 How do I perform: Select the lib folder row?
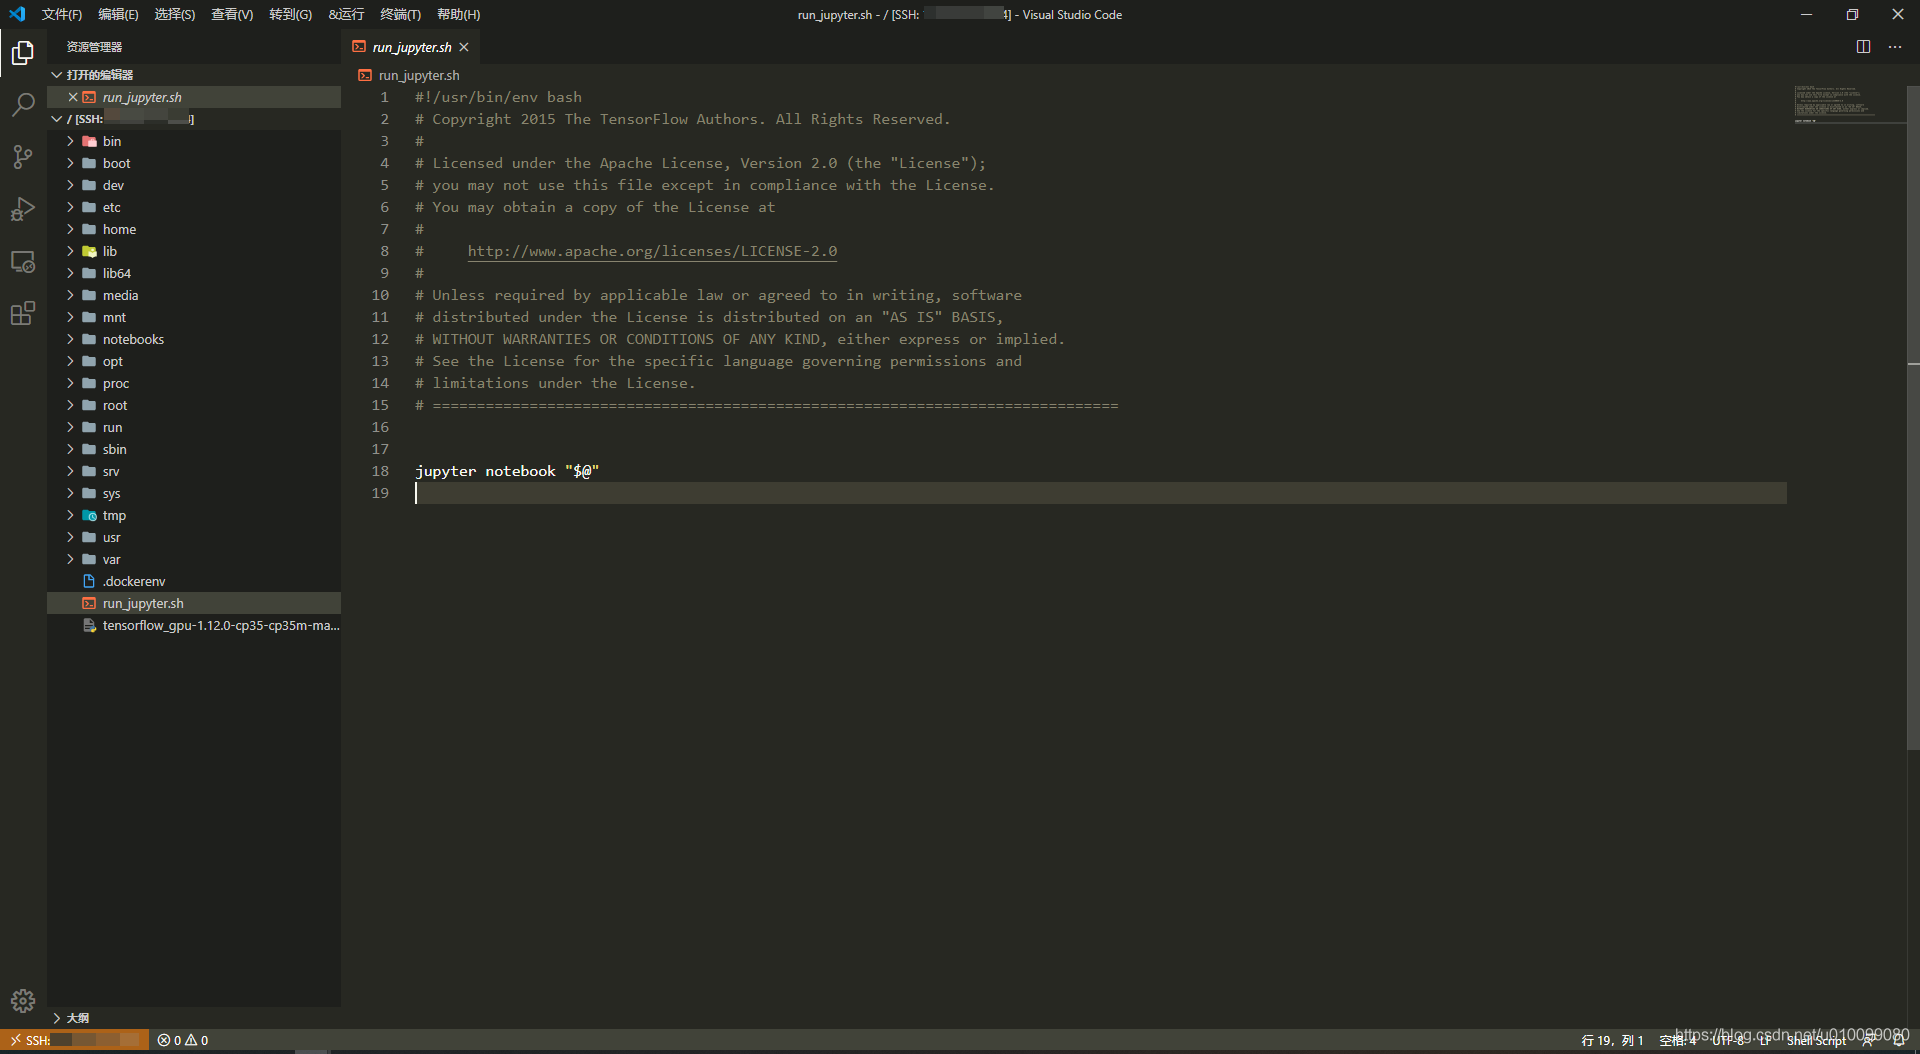pos(194,251)
